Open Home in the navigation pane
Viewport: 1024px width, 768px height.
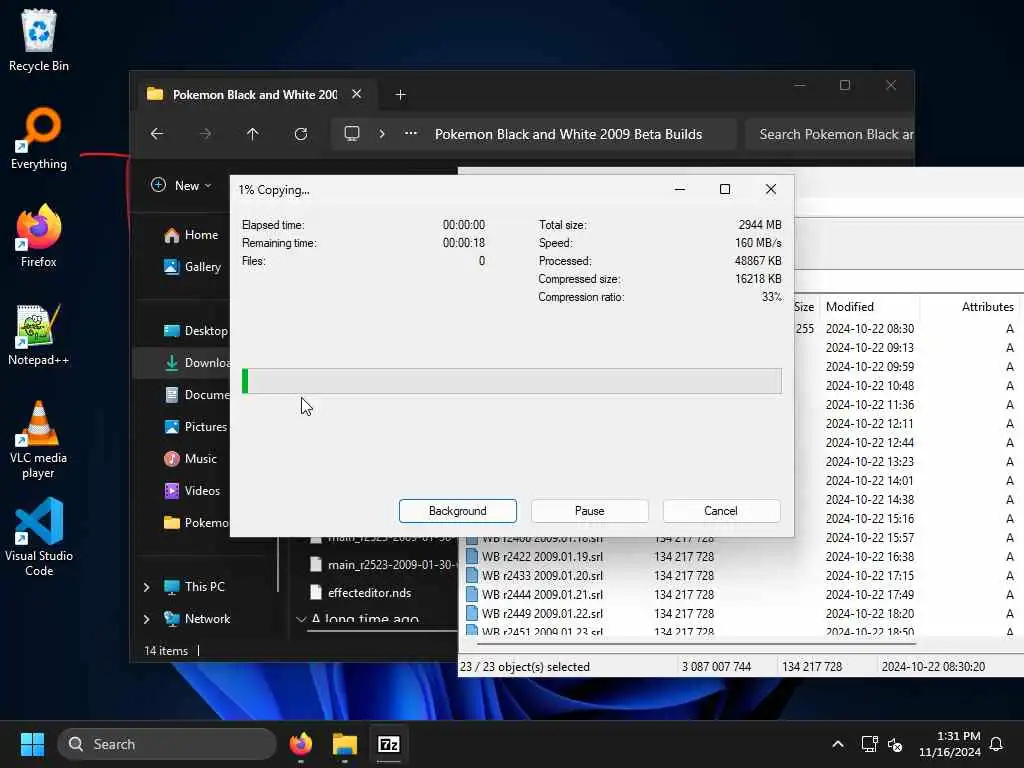(191, 235)
